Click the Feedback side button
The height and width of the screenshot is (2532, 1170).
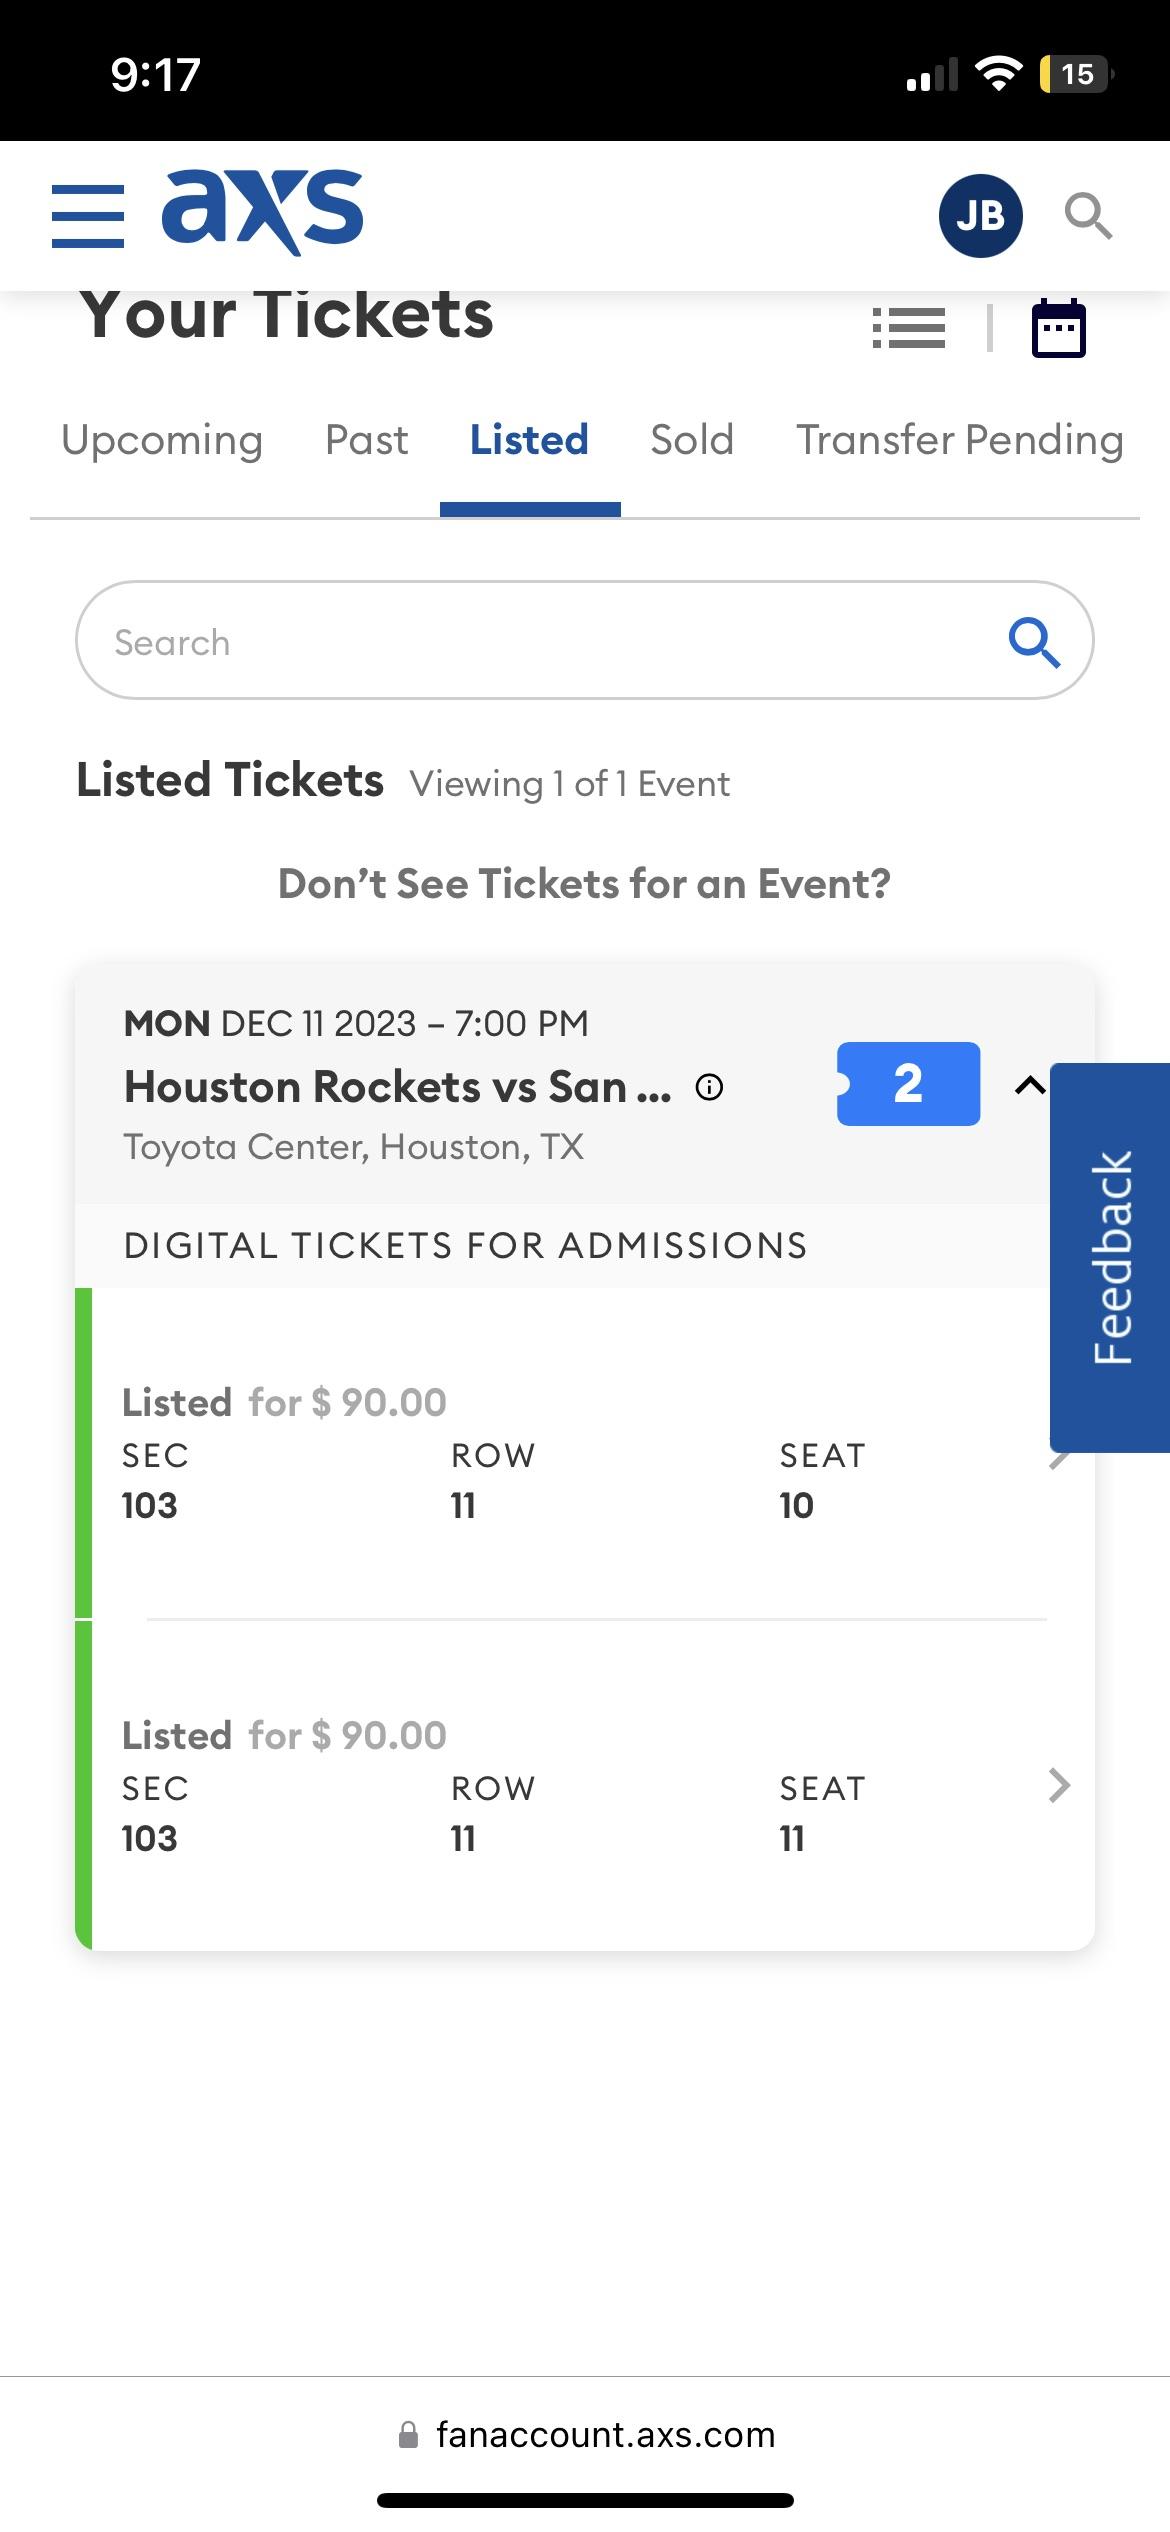(x=1111, y=1257)
